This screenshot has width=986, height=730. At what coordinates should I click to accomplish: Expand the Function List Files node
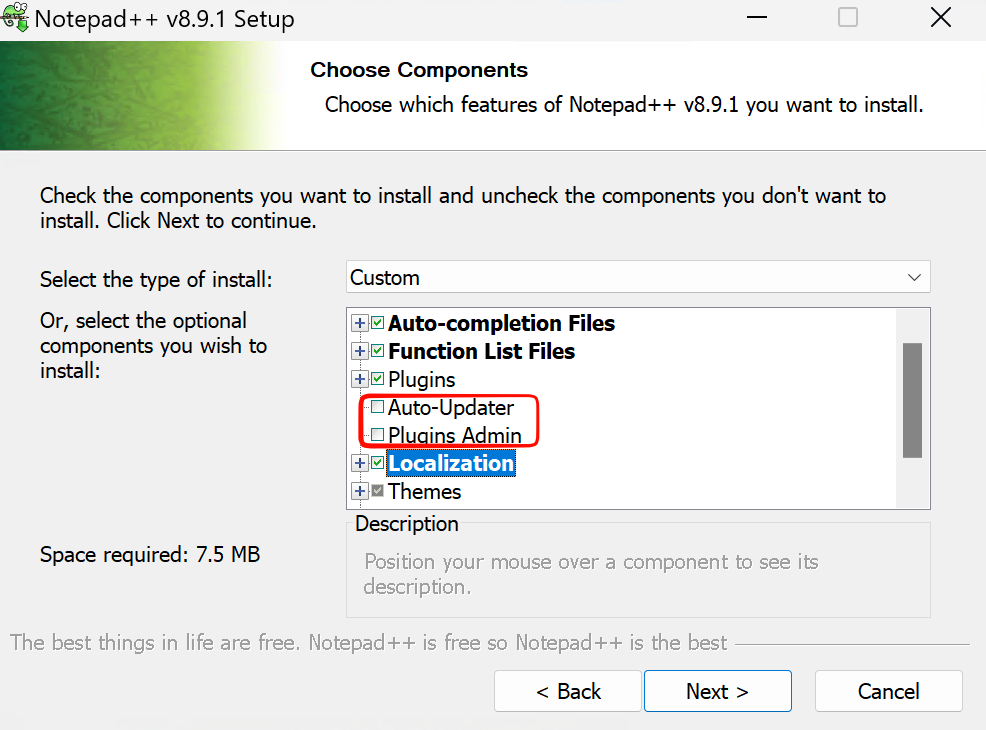(360, 351)
